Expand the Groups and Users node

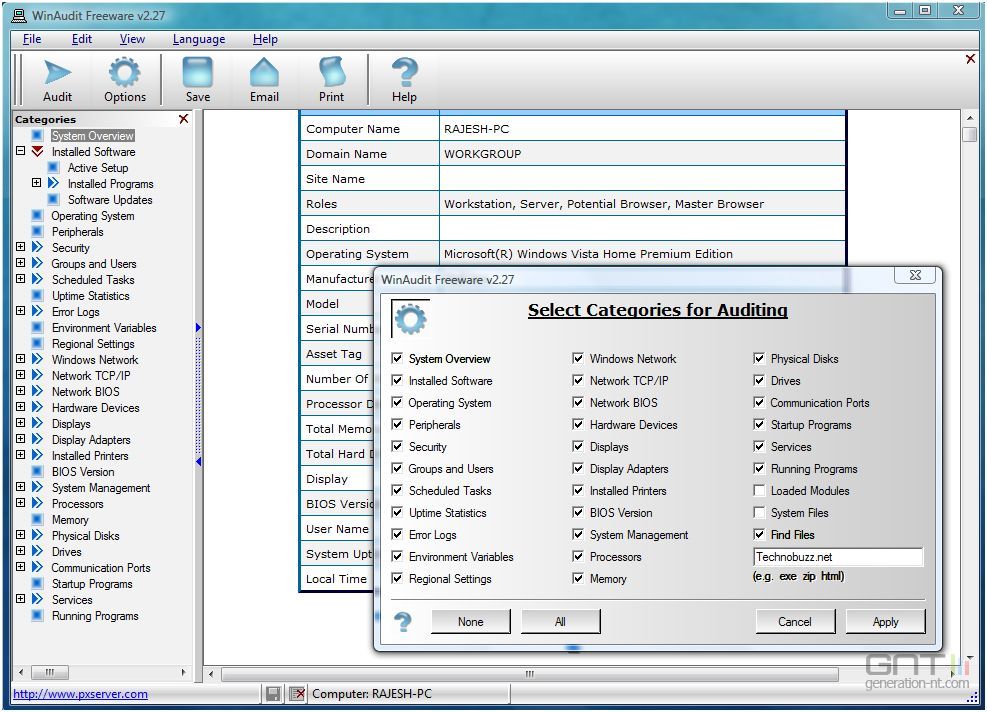pos(21,263)
